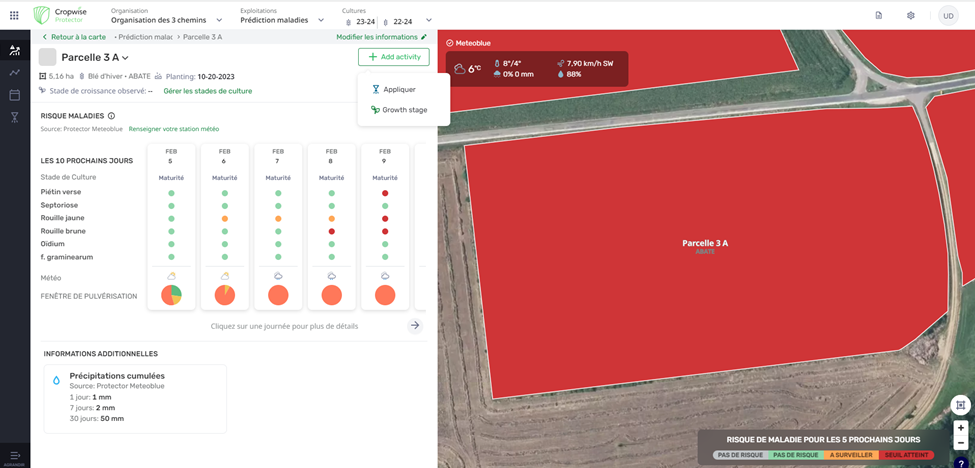The image size is (975, 468).
Task: Open the apps grid launcher
Action: point(14,16)
